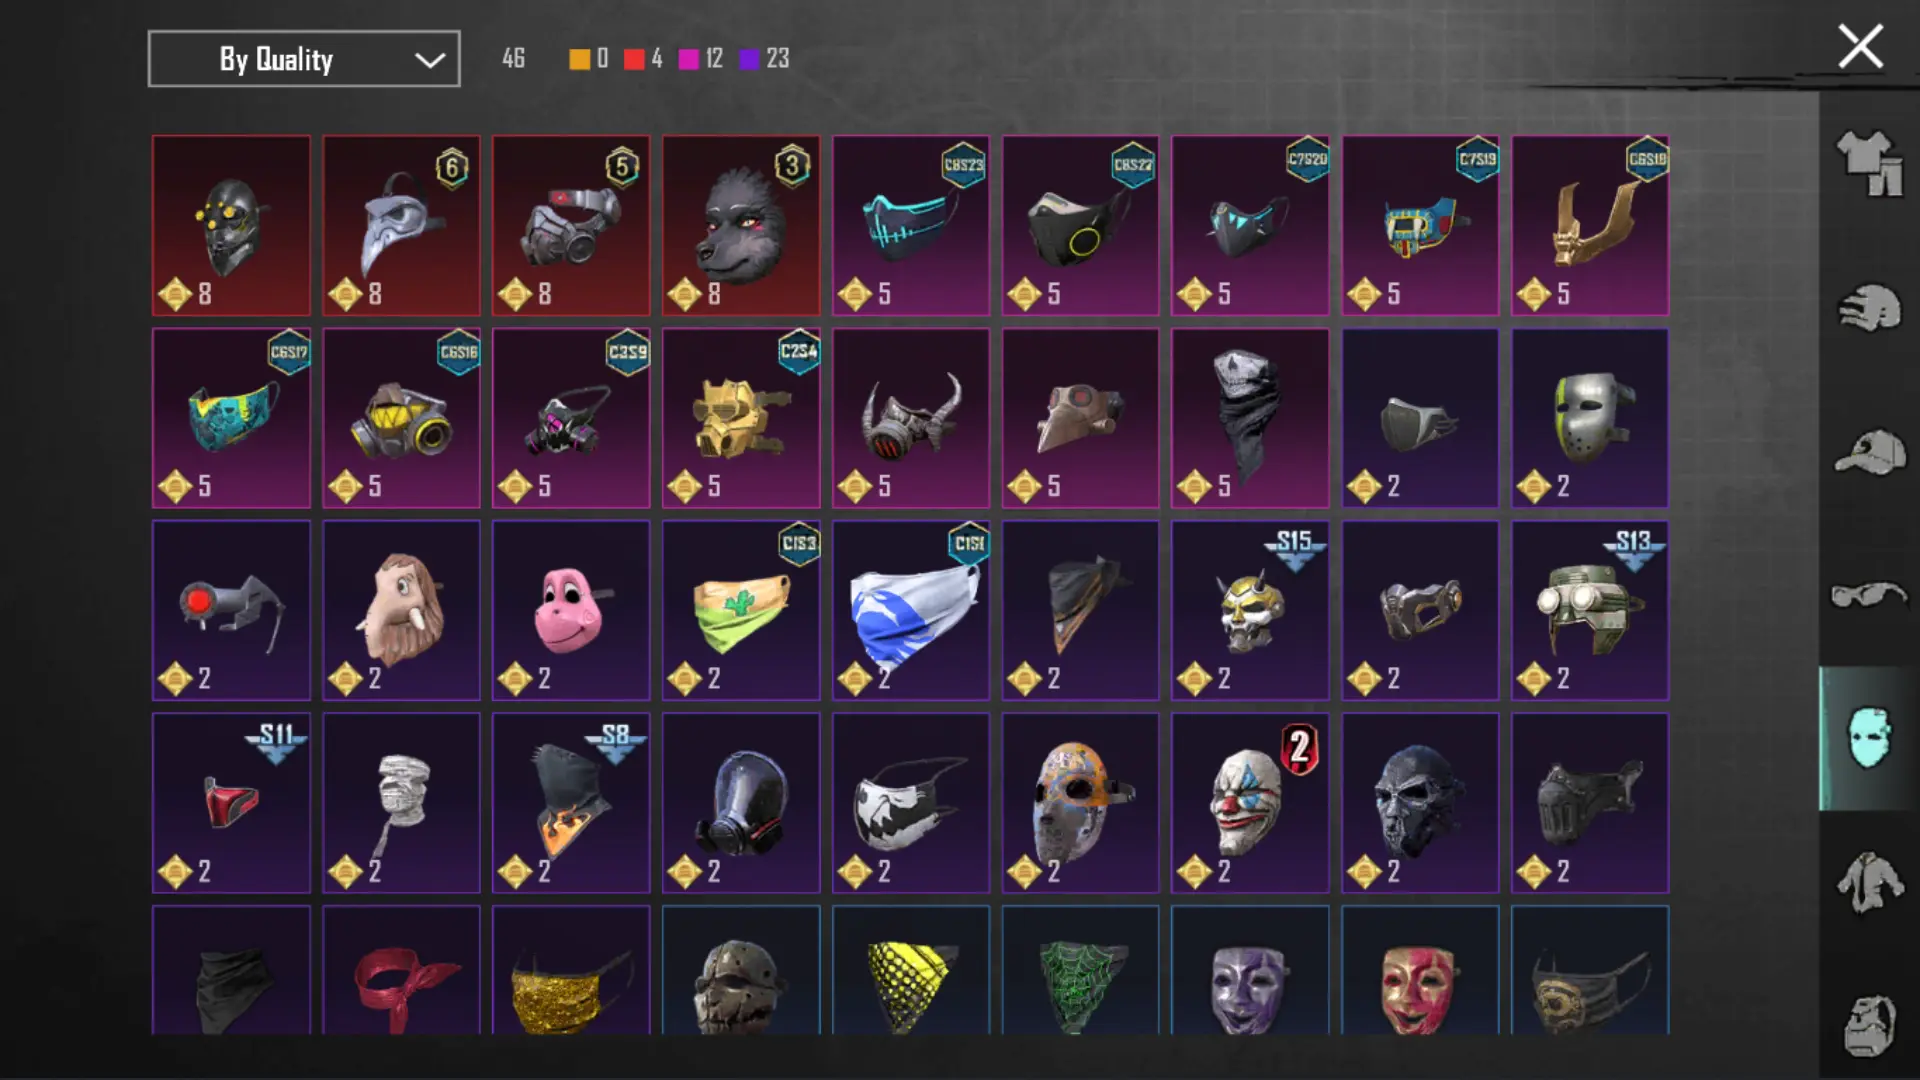Close the inventory with the X icon
This screenshot has width=1920, height=1080.
tap(1860, 47)
